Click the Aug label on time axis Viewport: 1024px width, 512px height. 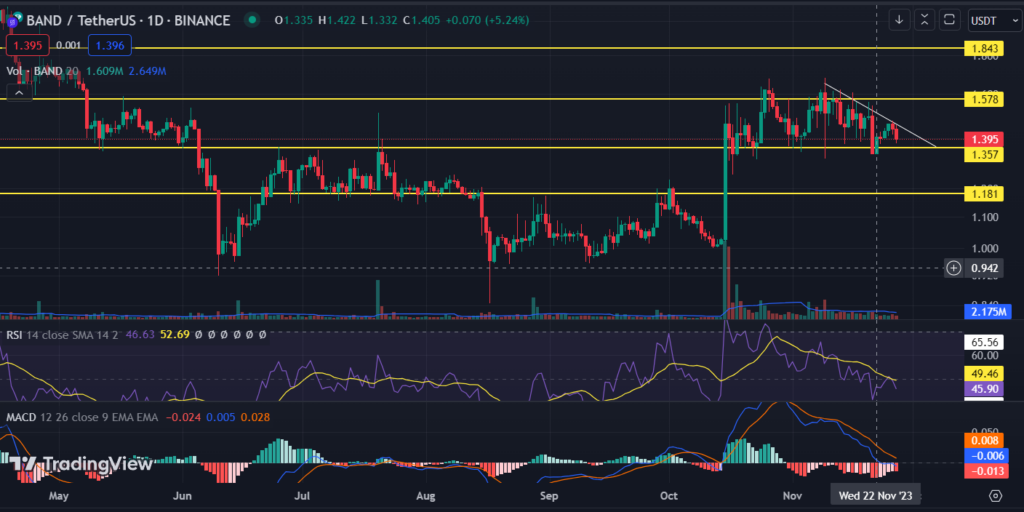pyautogui.click(x=426, y=495)
